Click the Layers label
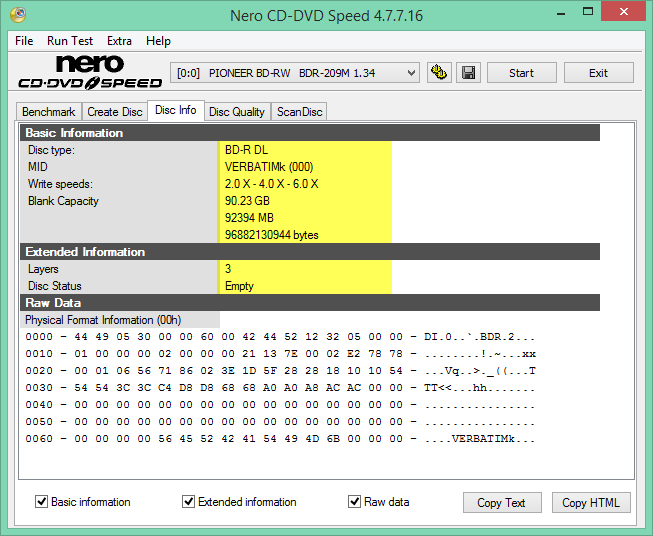Viewport: 653px width, 536px height. point(43,269)
